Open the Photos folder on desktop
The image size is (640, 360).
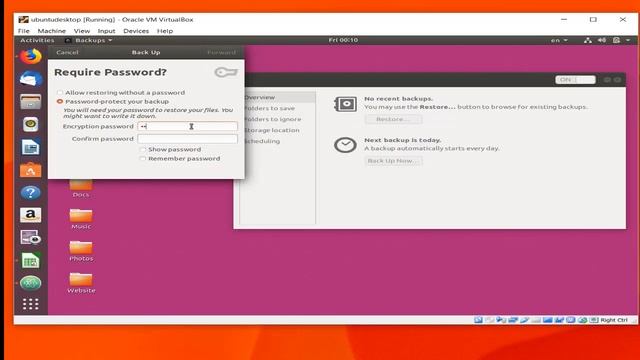(x=81, y=251)
